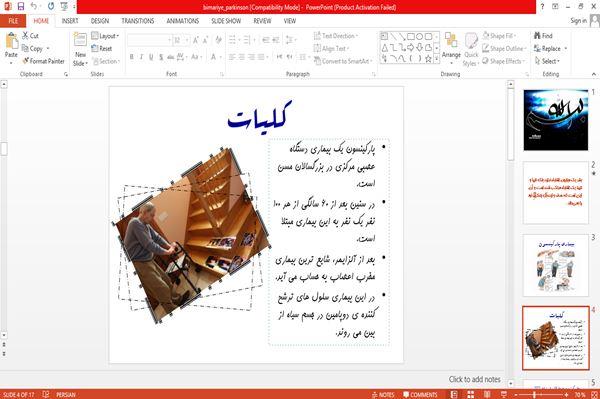Switch to the ANIMATIONS tab
Screen dimensions: 600x399
(183, 21)
